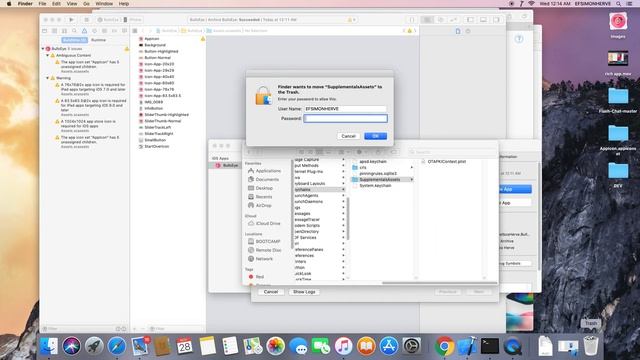This screenshot has width=640, height=360.
Task: Click the horizontal scrollbar in Finder window
Action: click(x=439, y=282)
